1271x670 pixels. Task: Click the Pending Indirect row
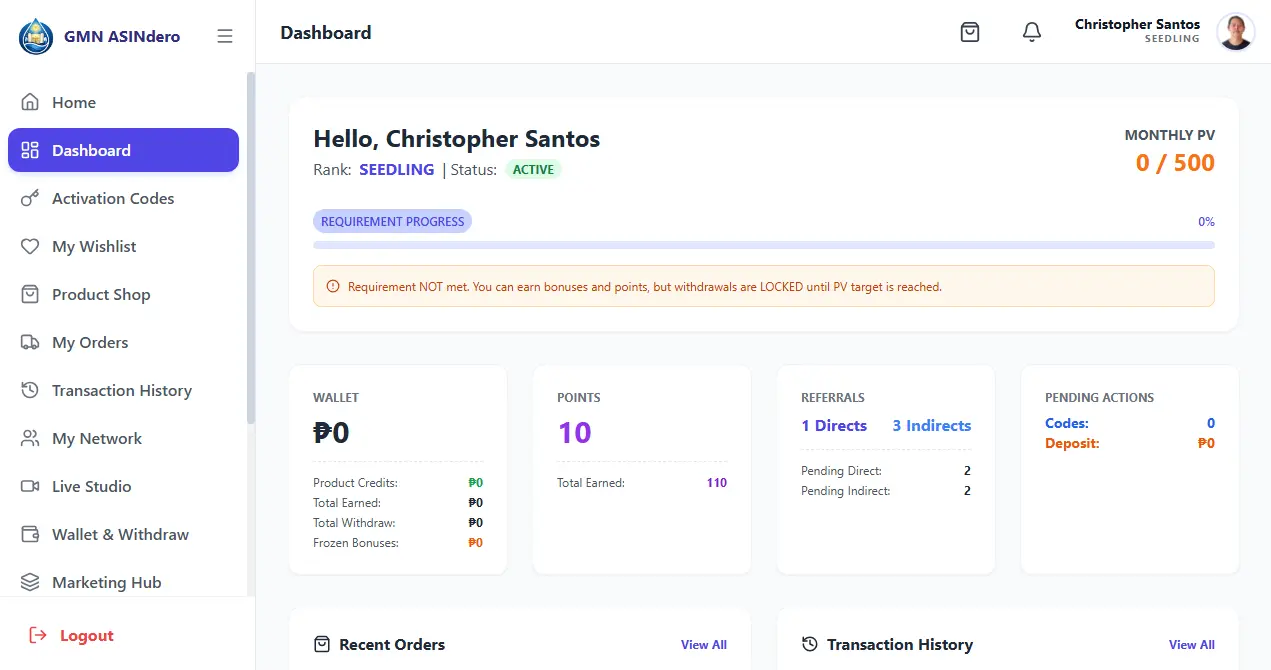click(886, 491)
